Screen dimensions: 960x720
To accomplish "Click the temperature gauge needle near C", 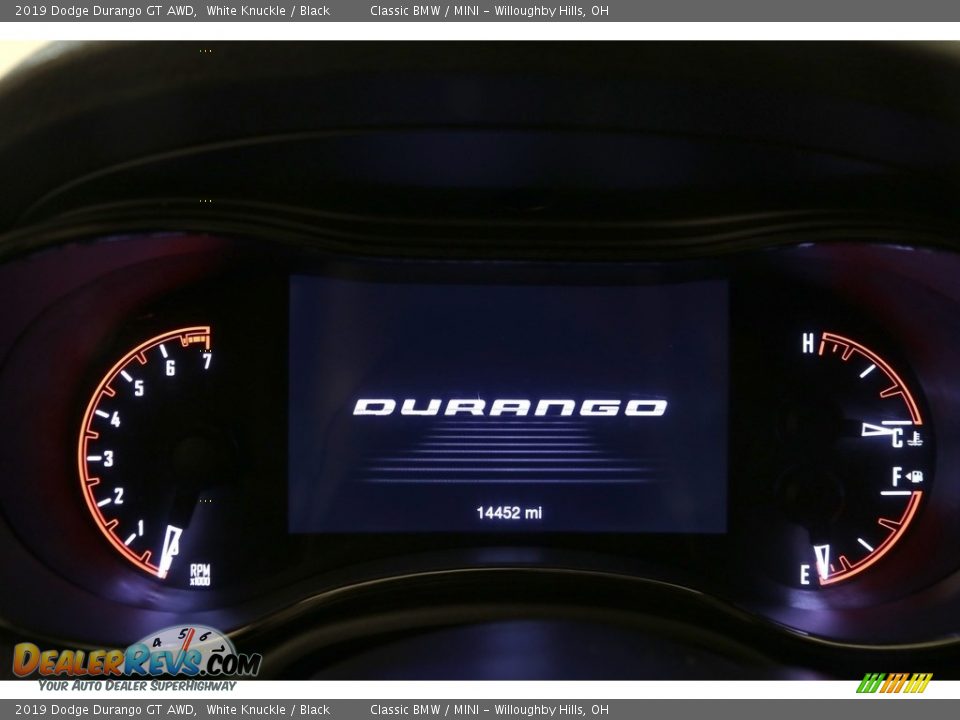I will [877, 429].
